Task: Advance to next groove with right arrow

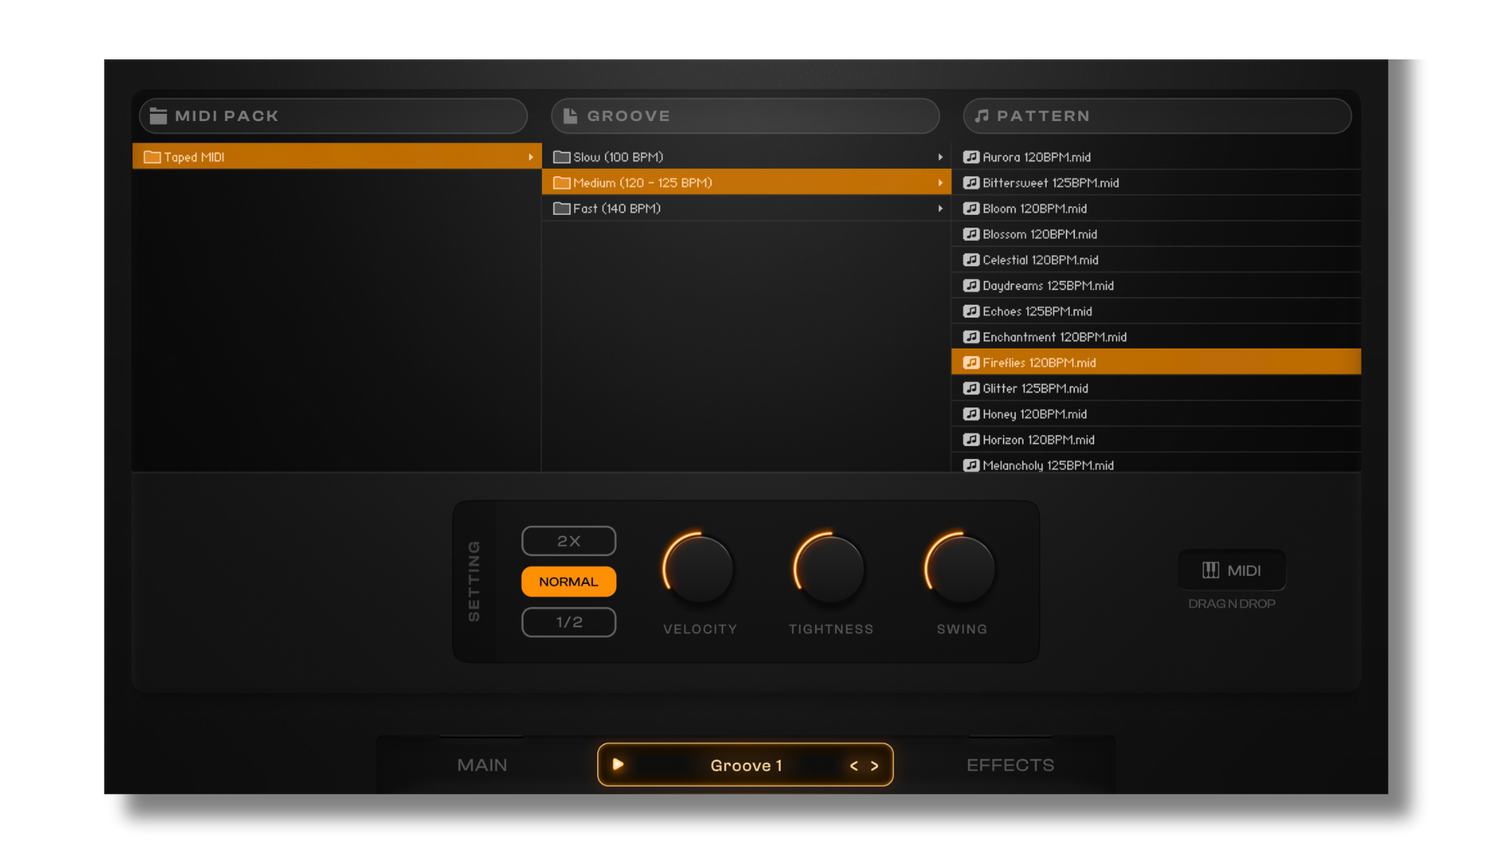Action: (875, 766)
